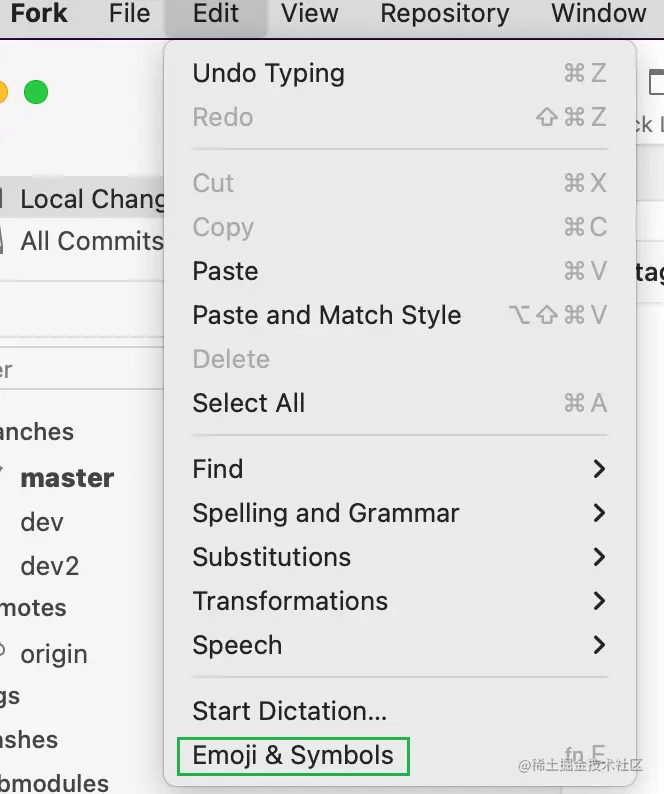
Task: Open the Repository menu
Action: [x=444, y=14]
